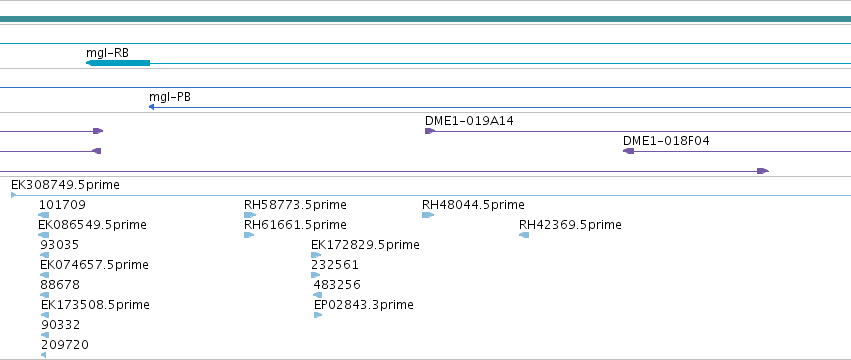Select the RH48044.5prime feature arrow

point(428,215)
